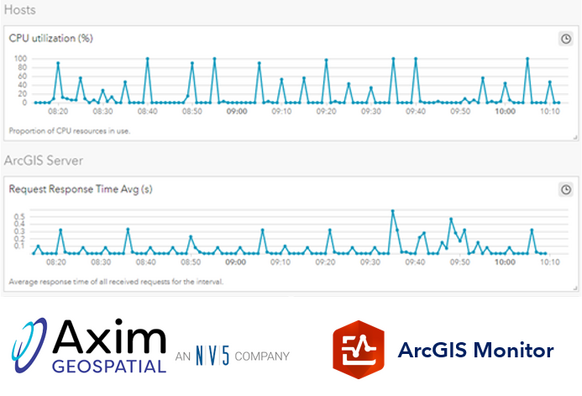Open the Request Response Time clock icon
582x396 pixels.
point(566,190)
